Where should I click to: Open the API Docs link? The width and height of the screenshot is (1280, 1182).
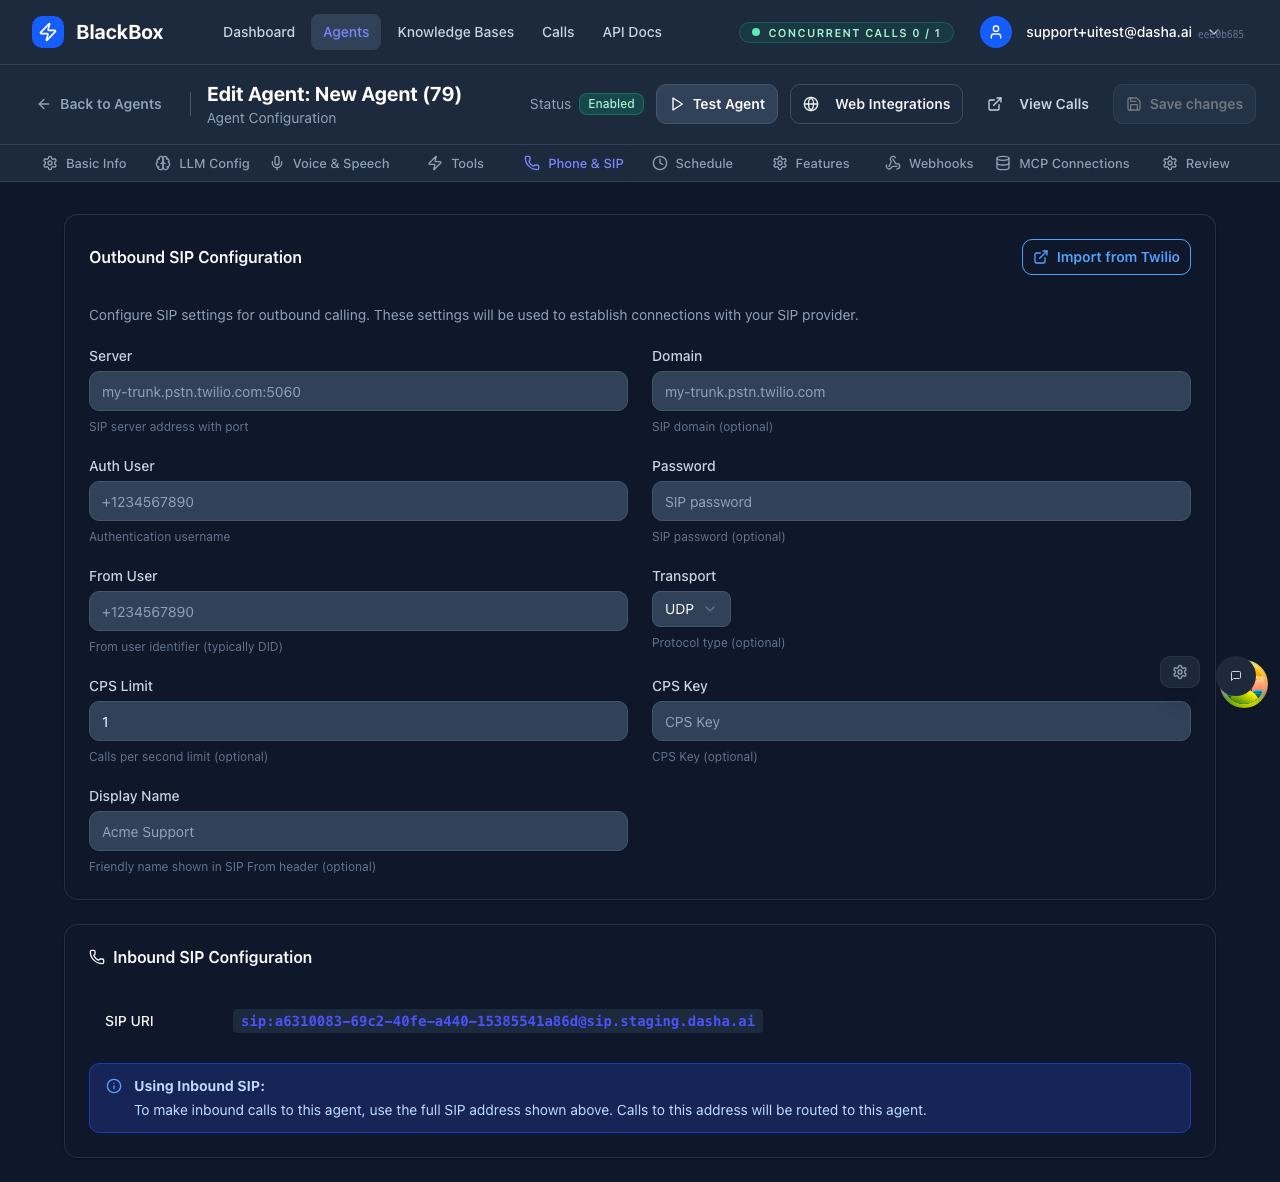pos(632,32)
